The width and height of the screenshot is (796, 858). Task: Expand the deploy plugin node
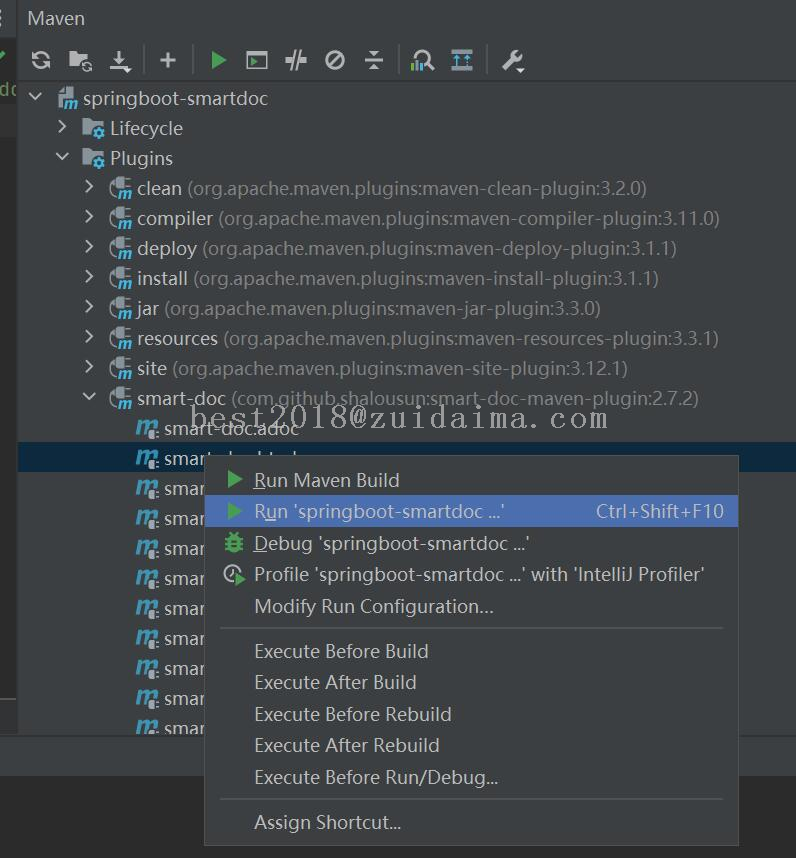pos(89,247)
